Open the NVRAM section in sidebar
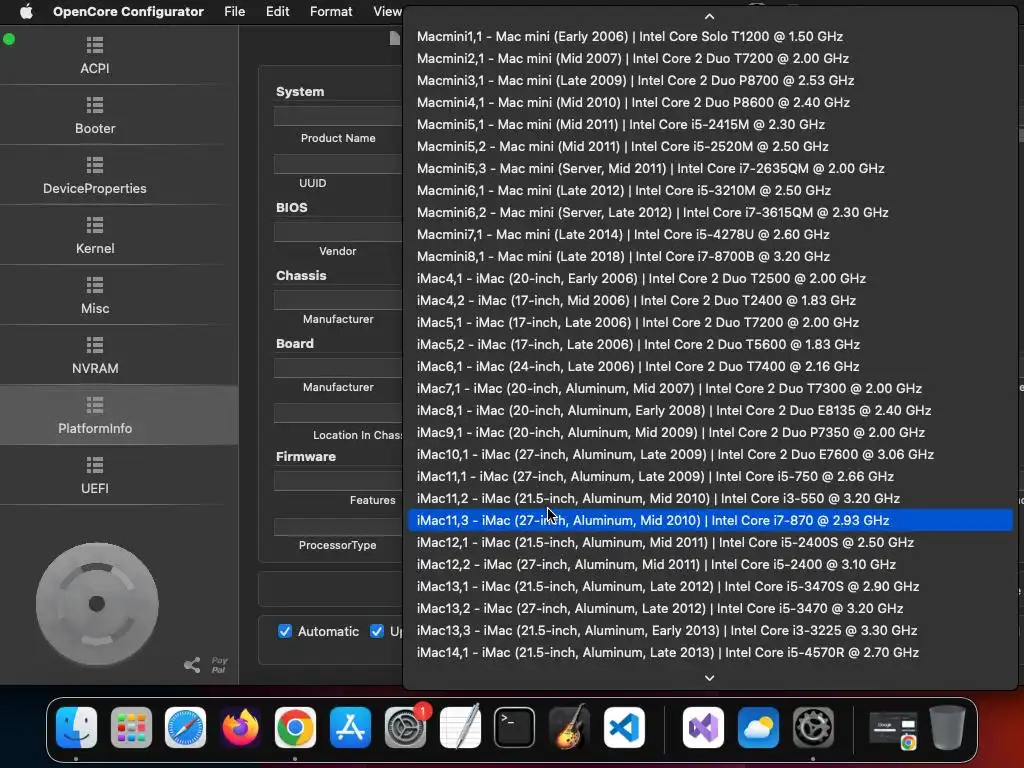Image resolution: width=1024 pixels, height=768 pixels. coord(95,356)
